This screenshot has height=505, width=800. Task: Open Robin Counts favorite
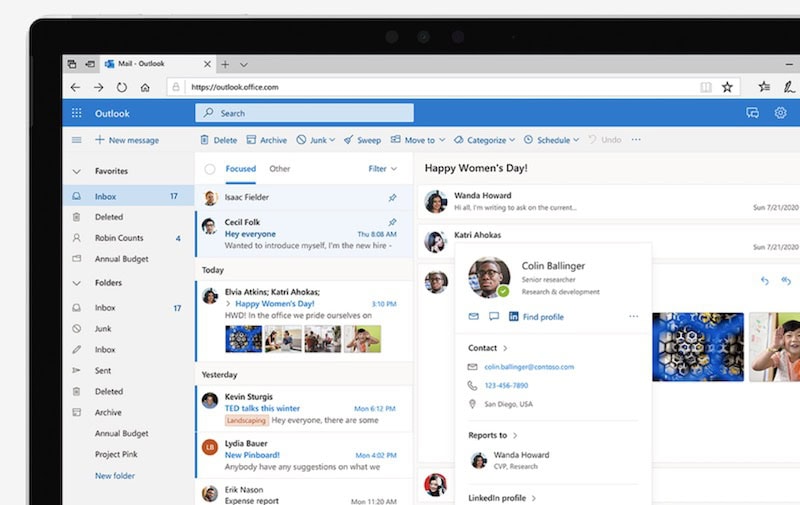coord(128,238)
